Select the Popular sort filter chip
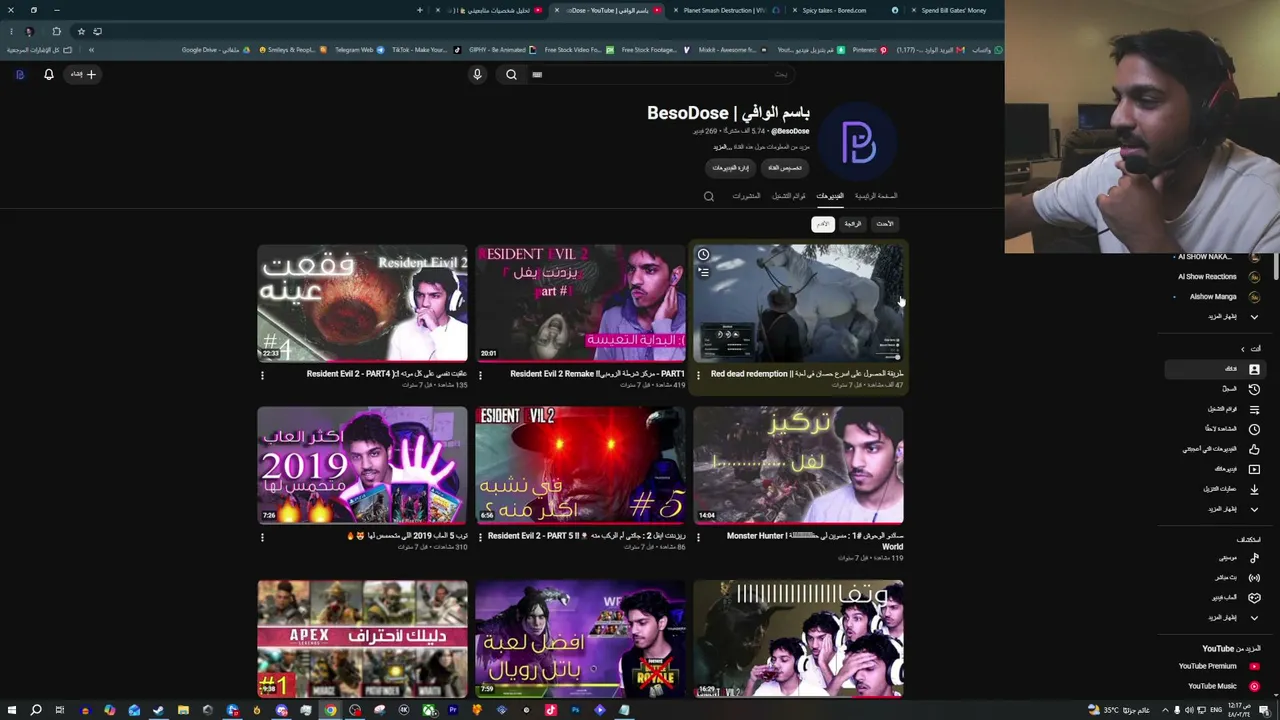This screenshot has height=720, width=1280. tap(853, 224)
